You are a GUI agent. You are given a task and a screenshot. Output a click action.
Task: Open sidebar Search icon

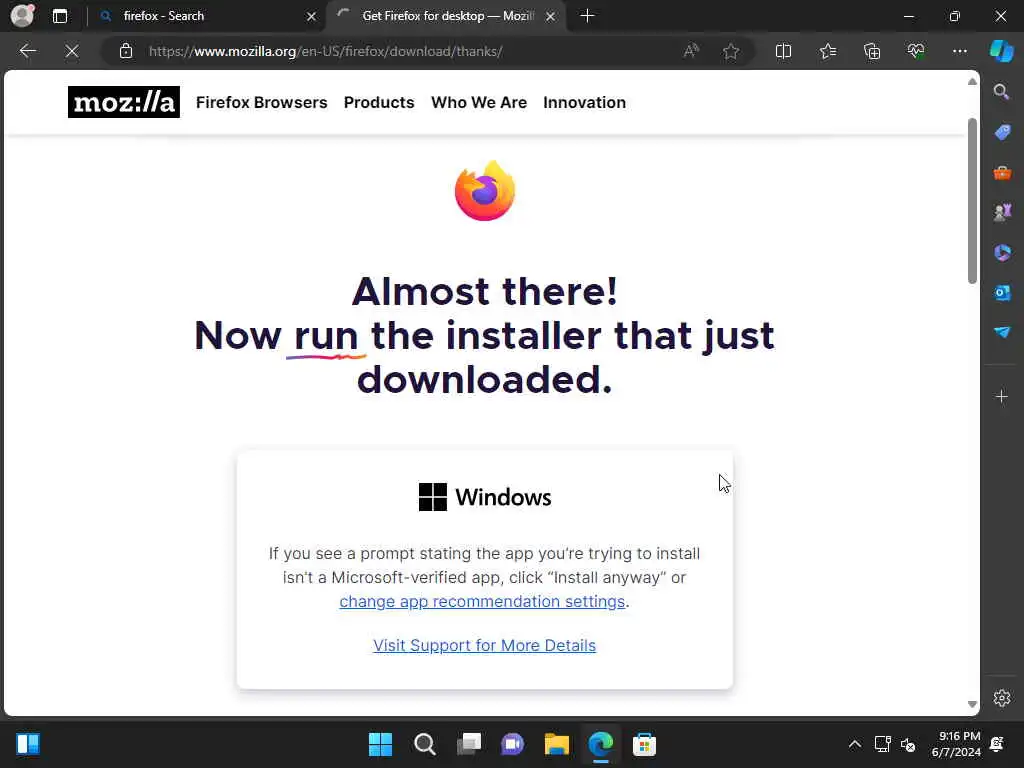click(1002, 91)
